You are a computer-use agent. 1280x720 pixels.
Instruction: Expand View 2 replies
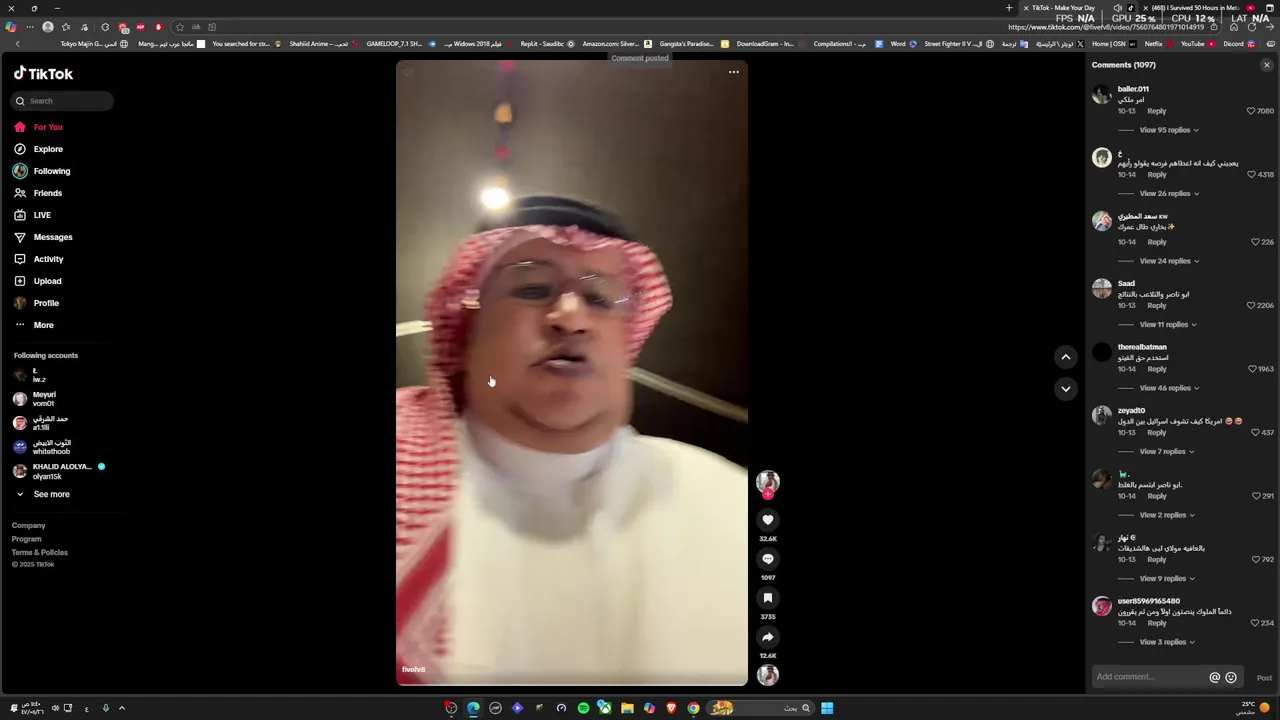1167,515
